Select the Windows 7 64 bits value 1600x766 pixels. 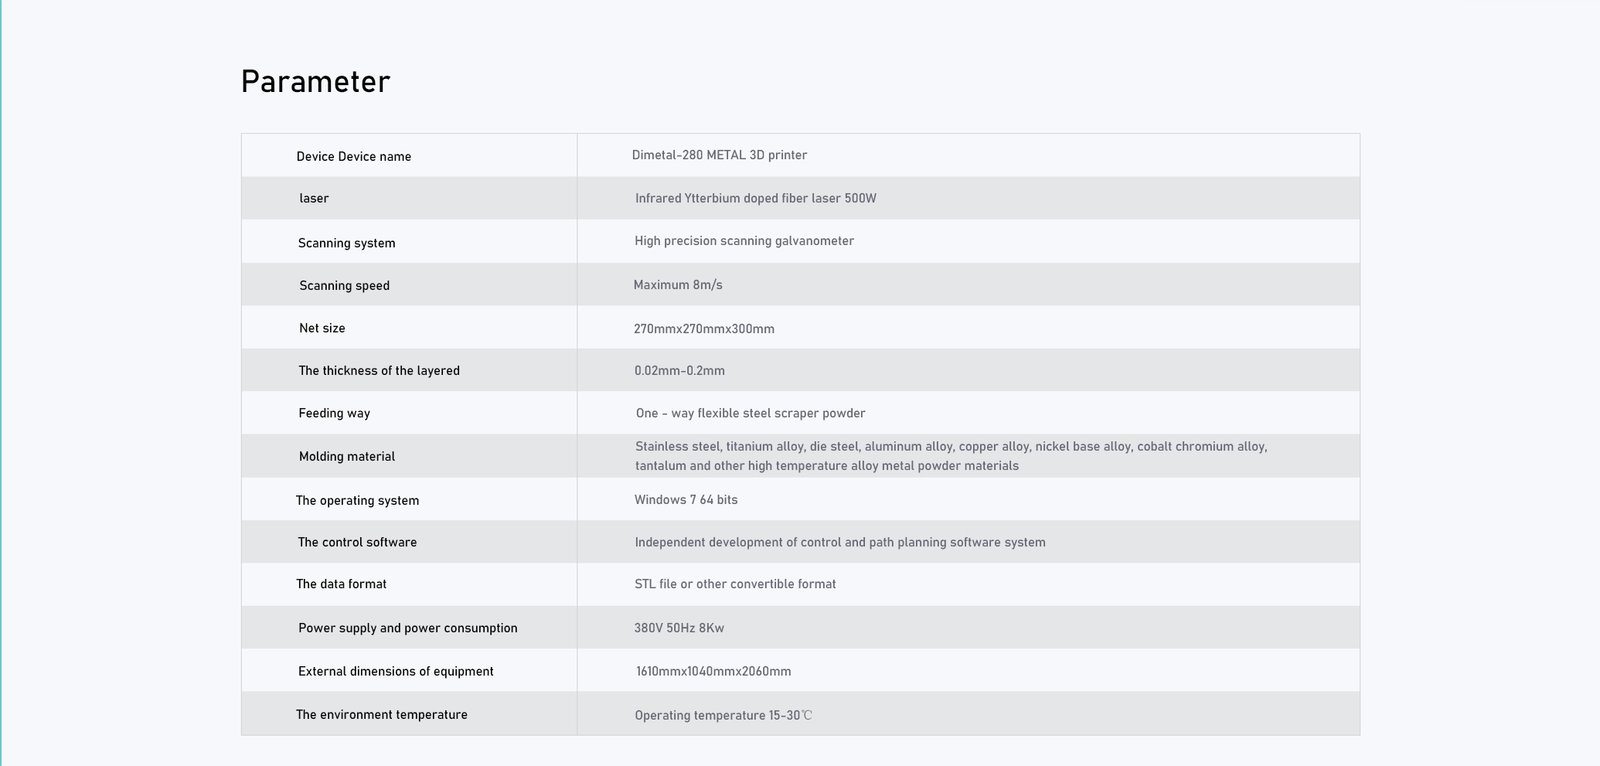point(685,500)
